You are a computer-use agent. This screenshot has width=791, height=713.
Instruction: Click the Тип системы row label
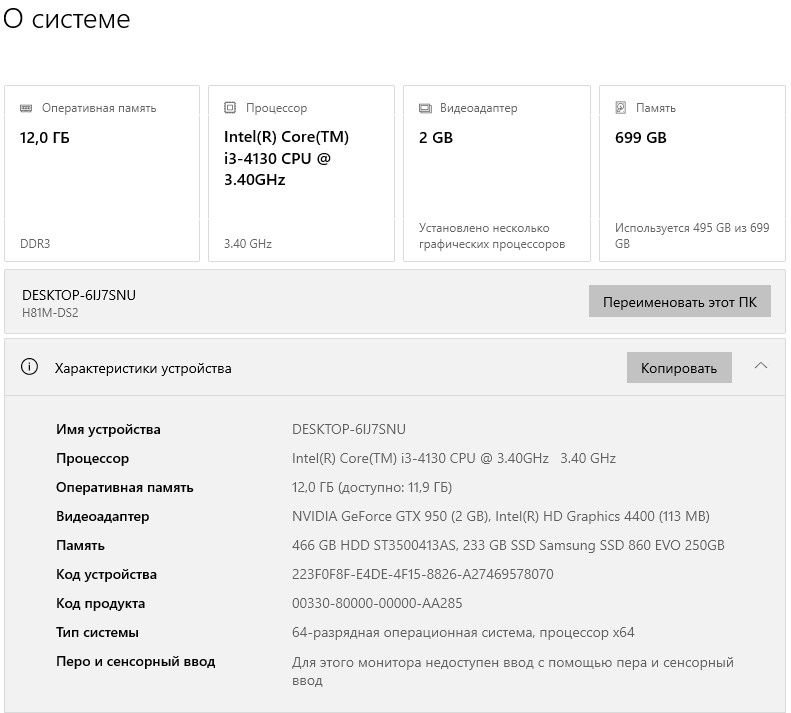click(97, 632)
